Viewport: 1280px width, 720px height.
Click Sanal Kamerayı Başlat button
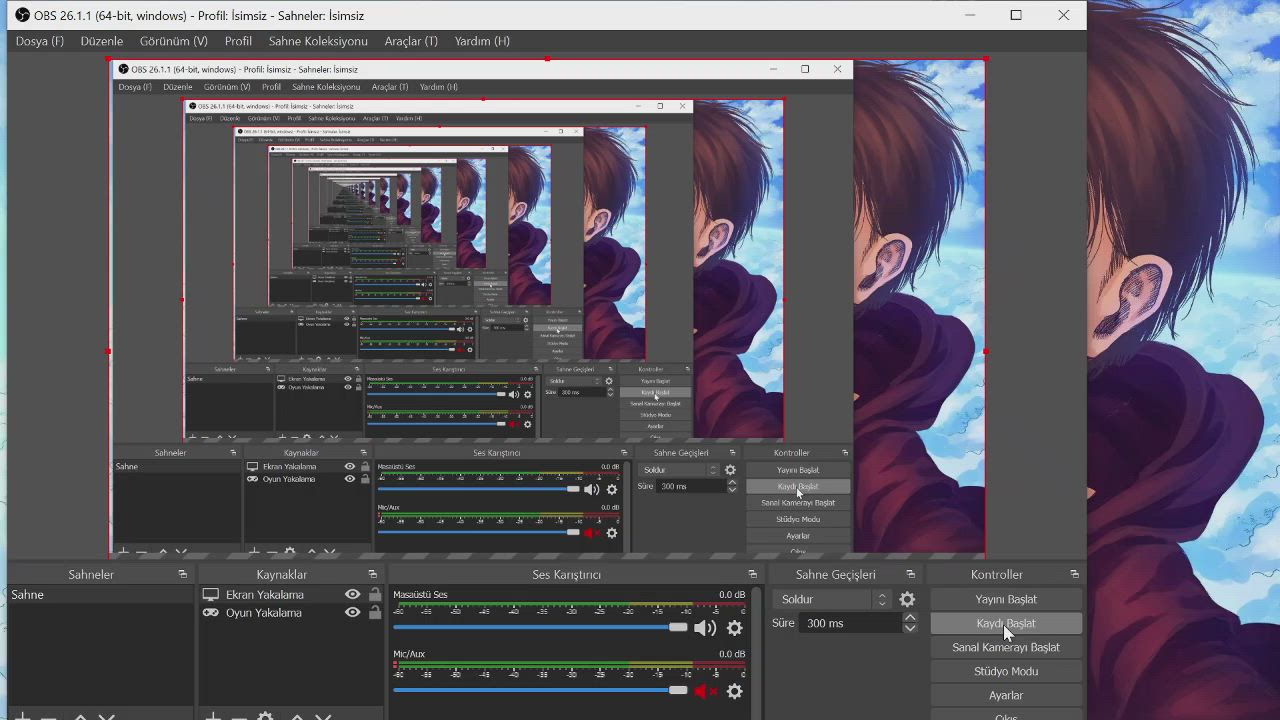tap(1006, 647)
